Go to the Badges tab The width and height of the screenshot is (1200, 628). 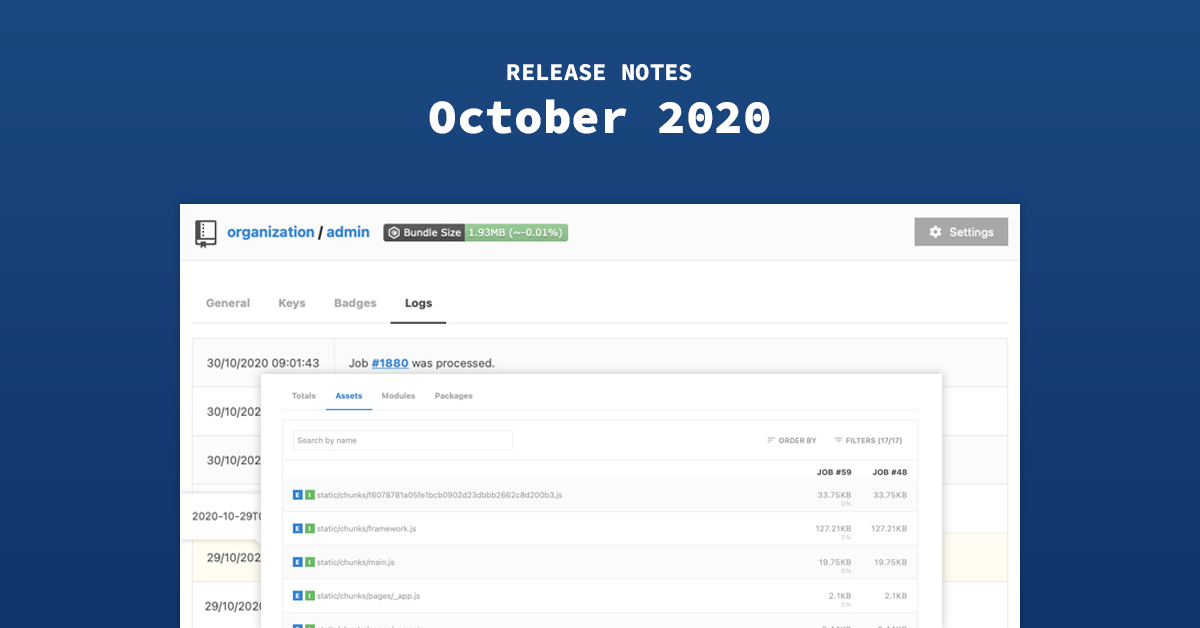point(355,302)
